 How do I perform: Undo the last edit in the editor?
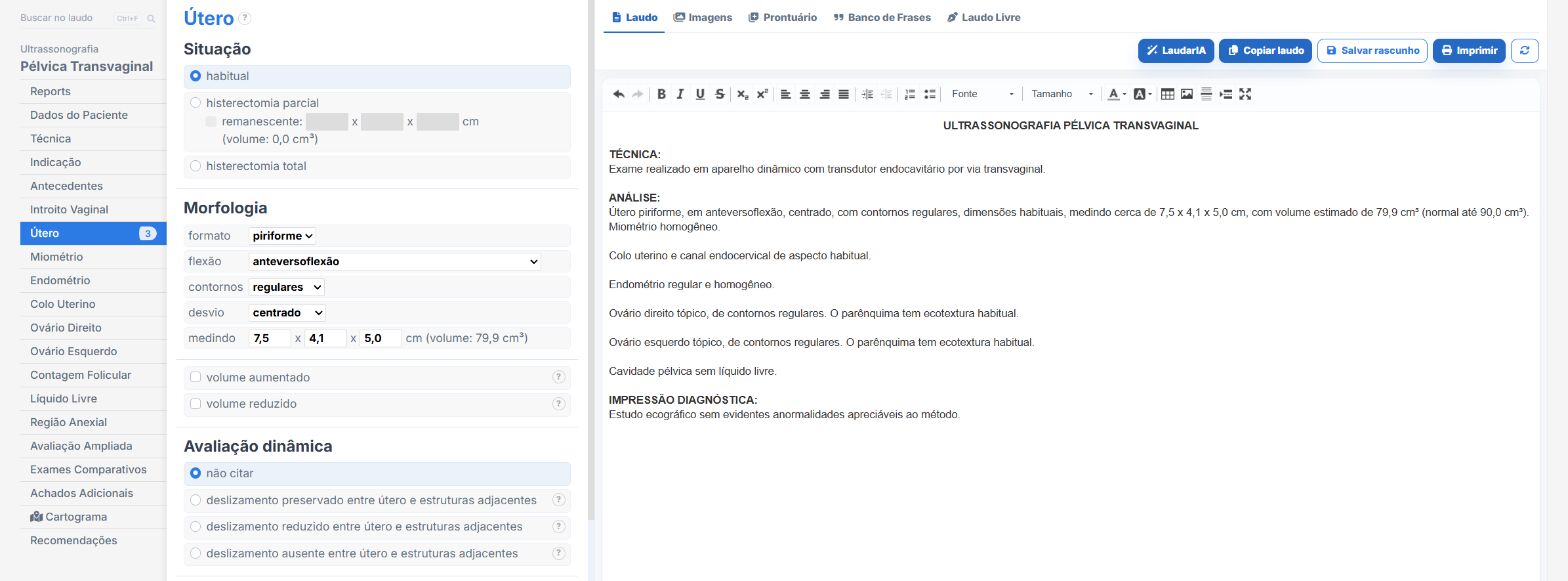(618, 94)
